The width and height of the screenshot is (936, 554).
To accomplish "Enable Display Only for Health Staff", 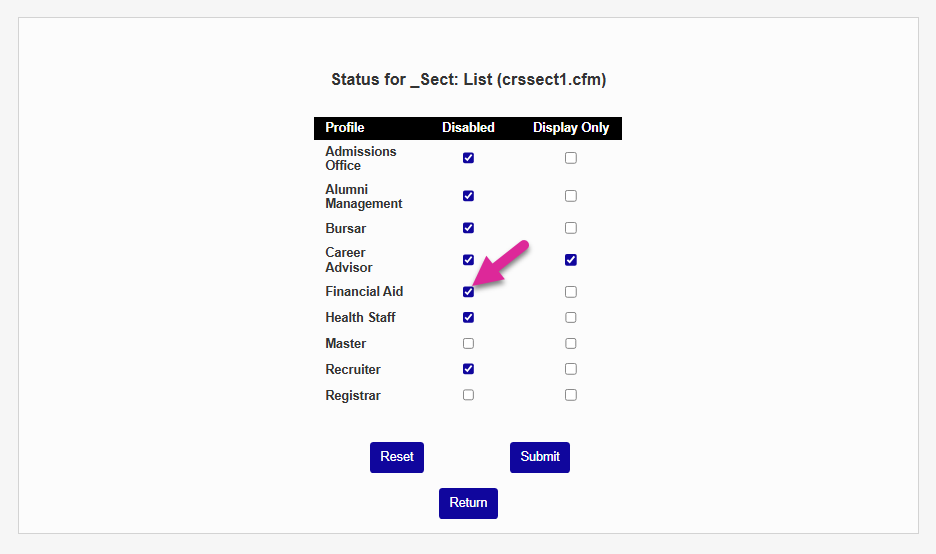I will (x=570, y=318).
